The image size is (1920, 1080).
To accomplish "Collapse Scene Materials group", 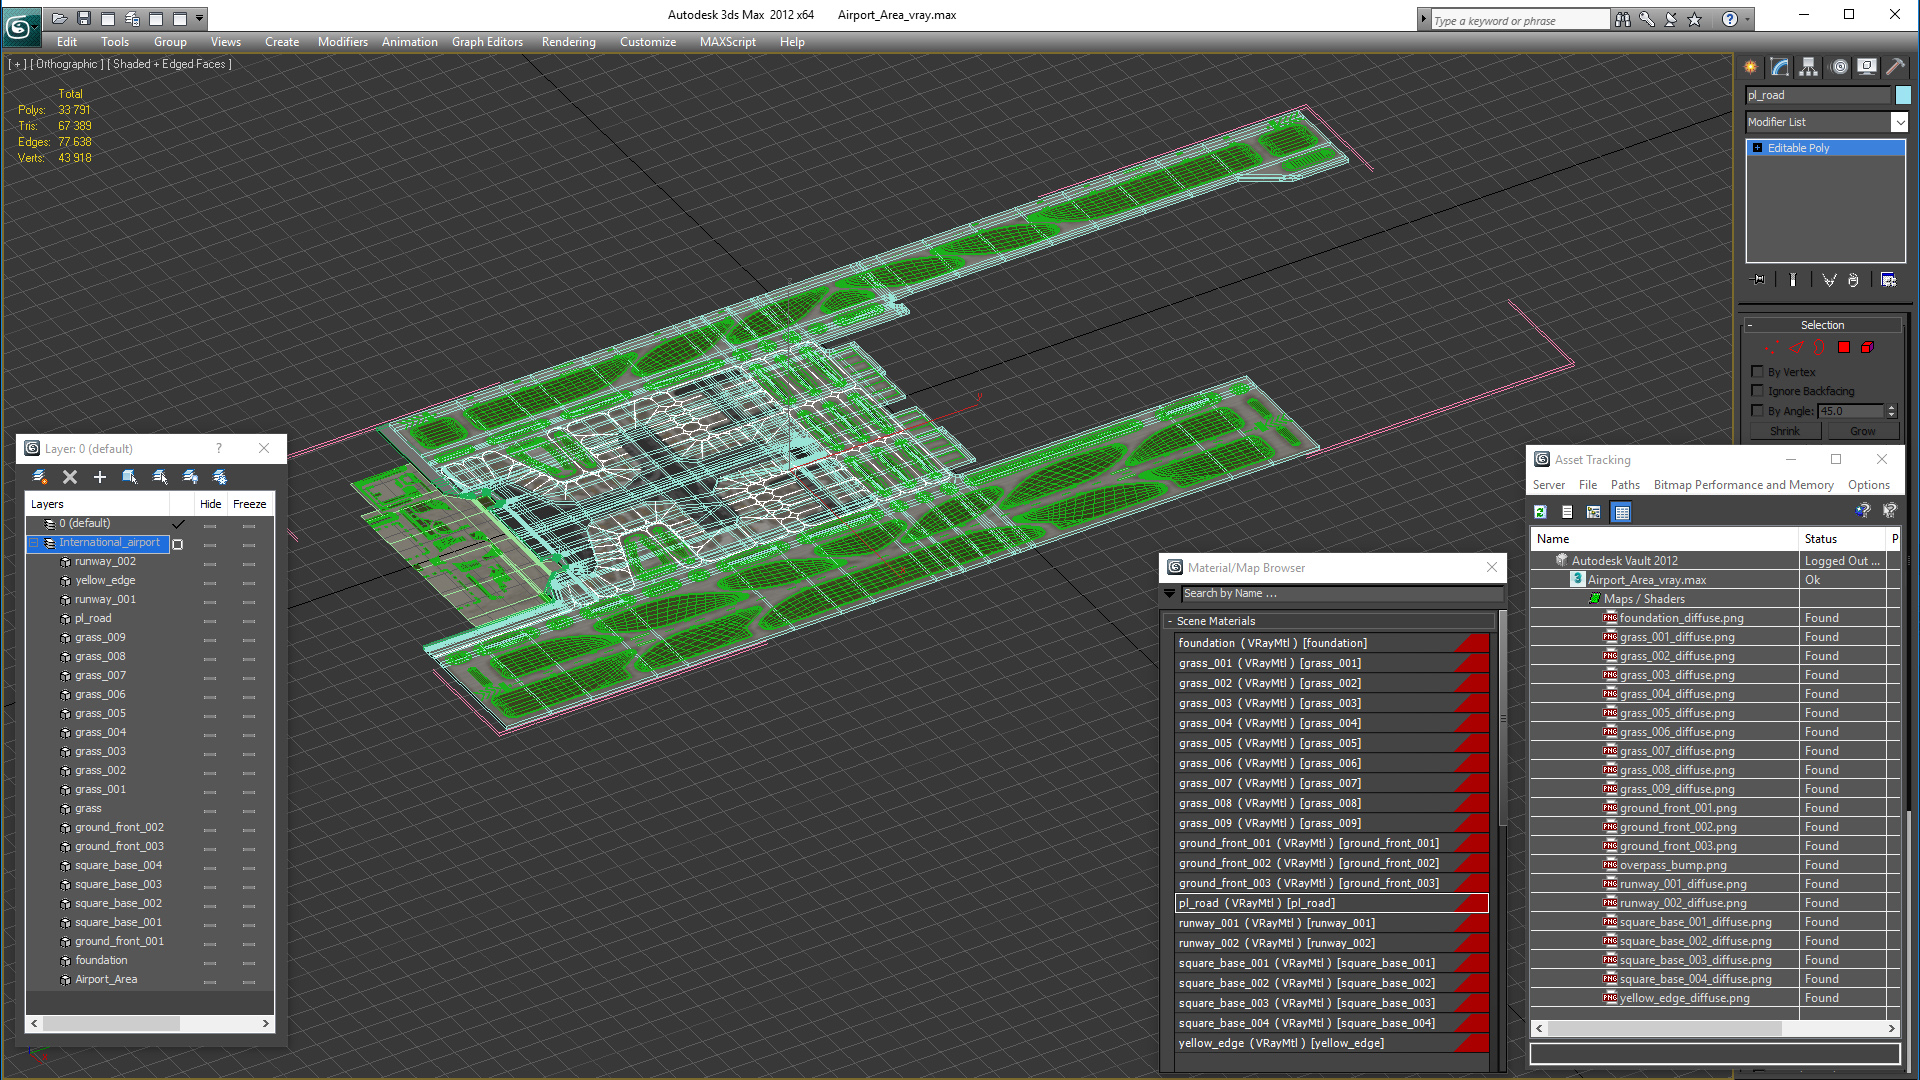I will point(1170,621).
